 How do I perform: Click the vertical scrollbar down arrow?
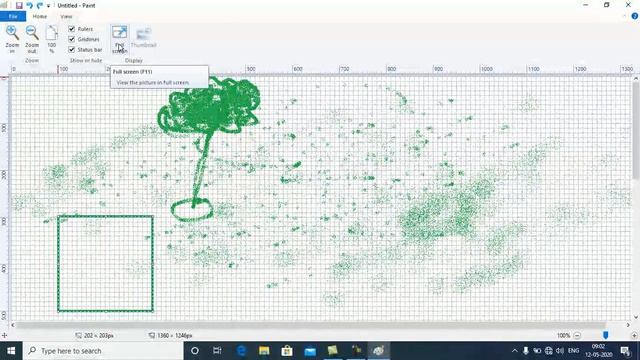click(636, 318)
